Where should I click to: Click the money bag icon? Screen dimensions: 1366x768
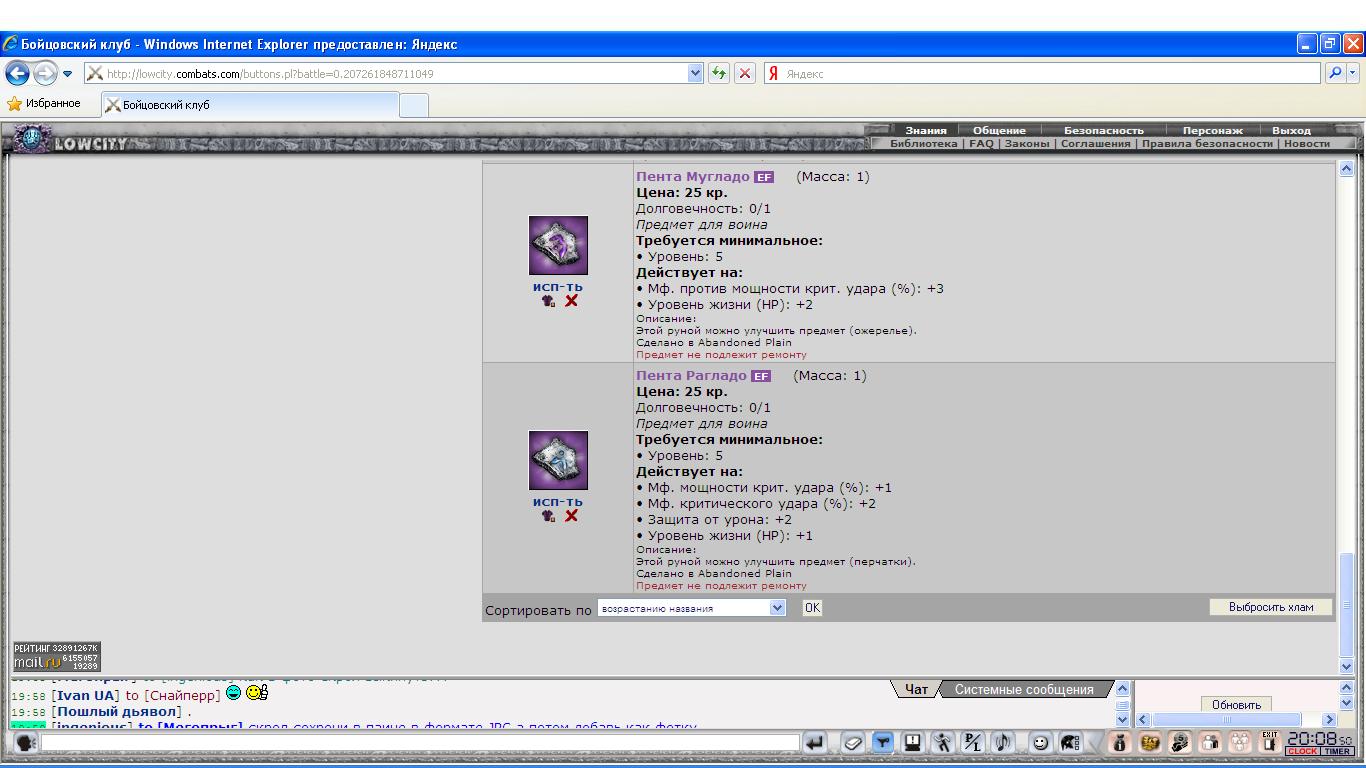1120,743
